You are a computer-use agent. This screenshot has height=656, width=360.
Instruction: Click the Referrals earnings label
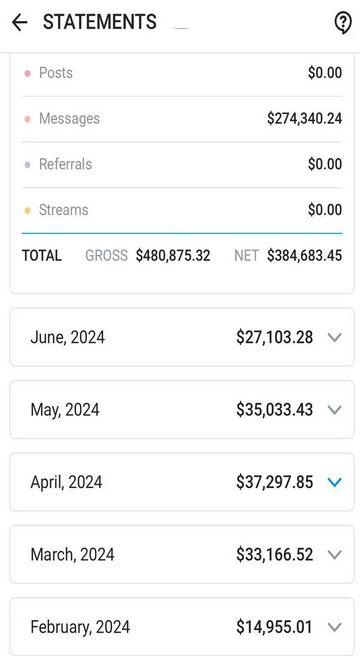(65, 164)
